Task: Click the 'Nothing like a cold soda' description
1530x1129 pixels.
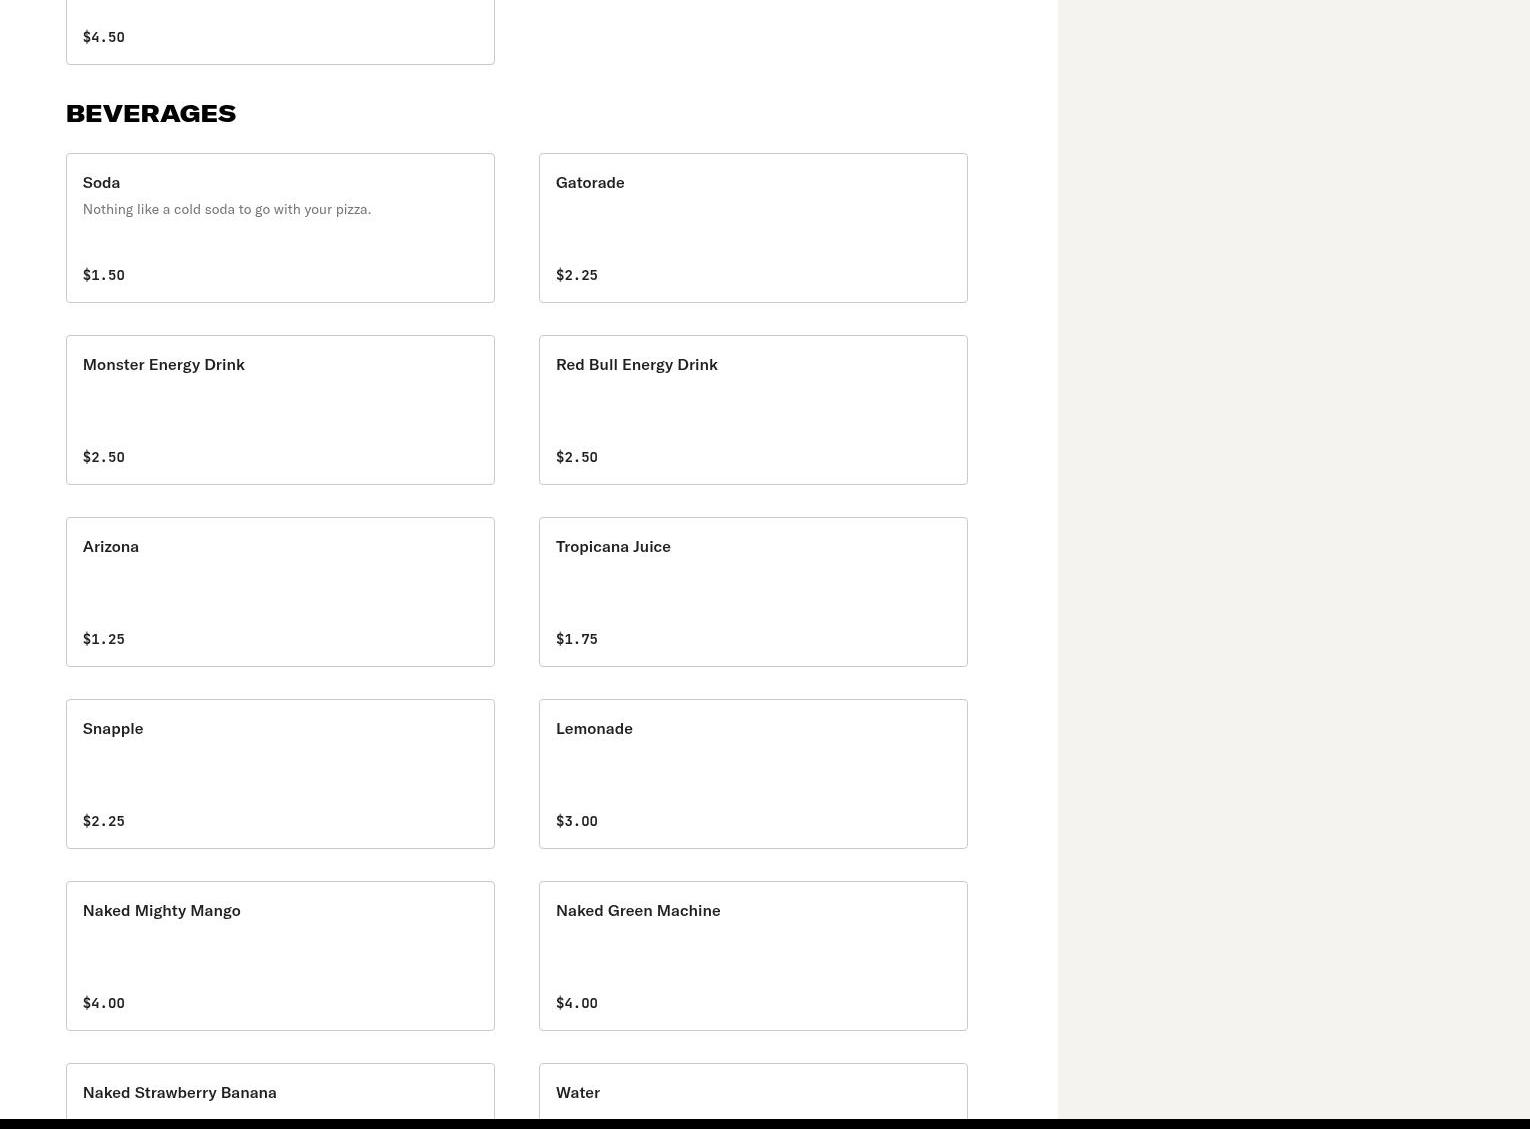Action: [227, 209]
